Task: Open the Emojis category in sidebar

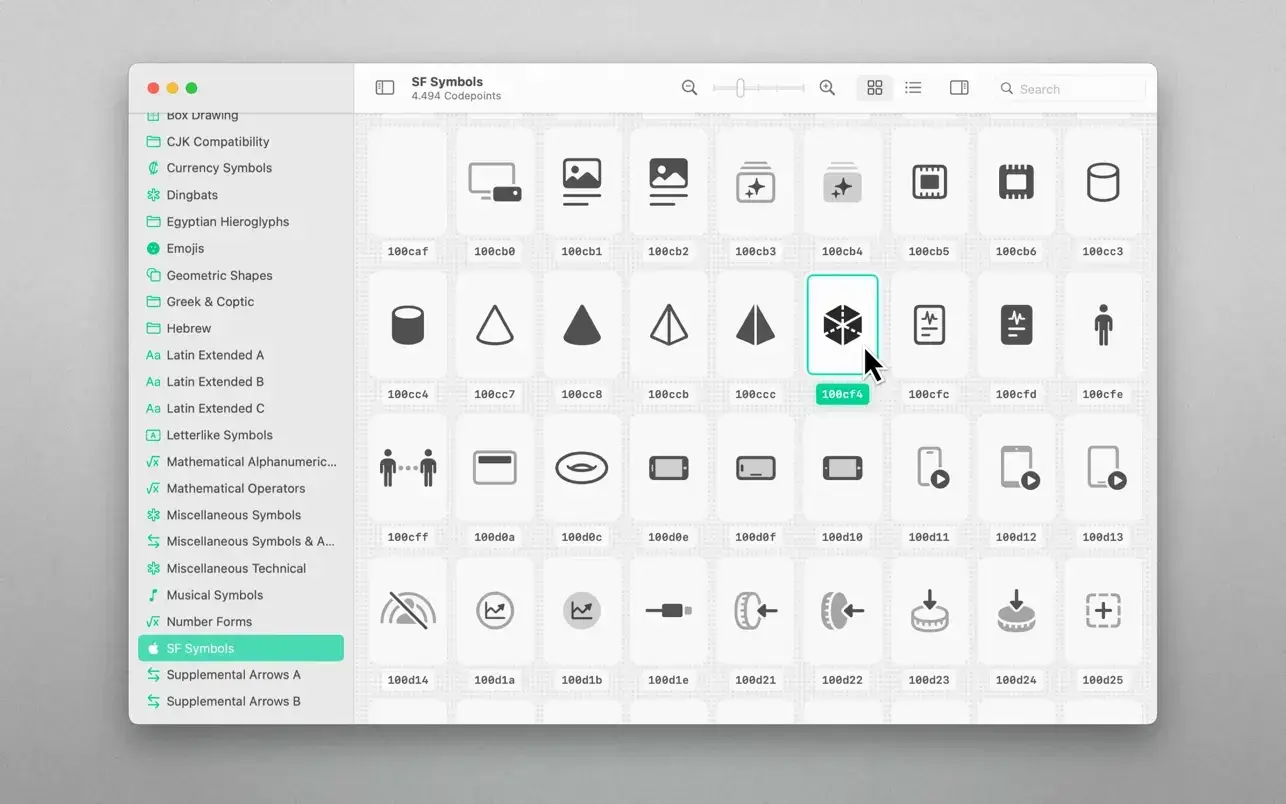Action: click(x=185, y=248)
